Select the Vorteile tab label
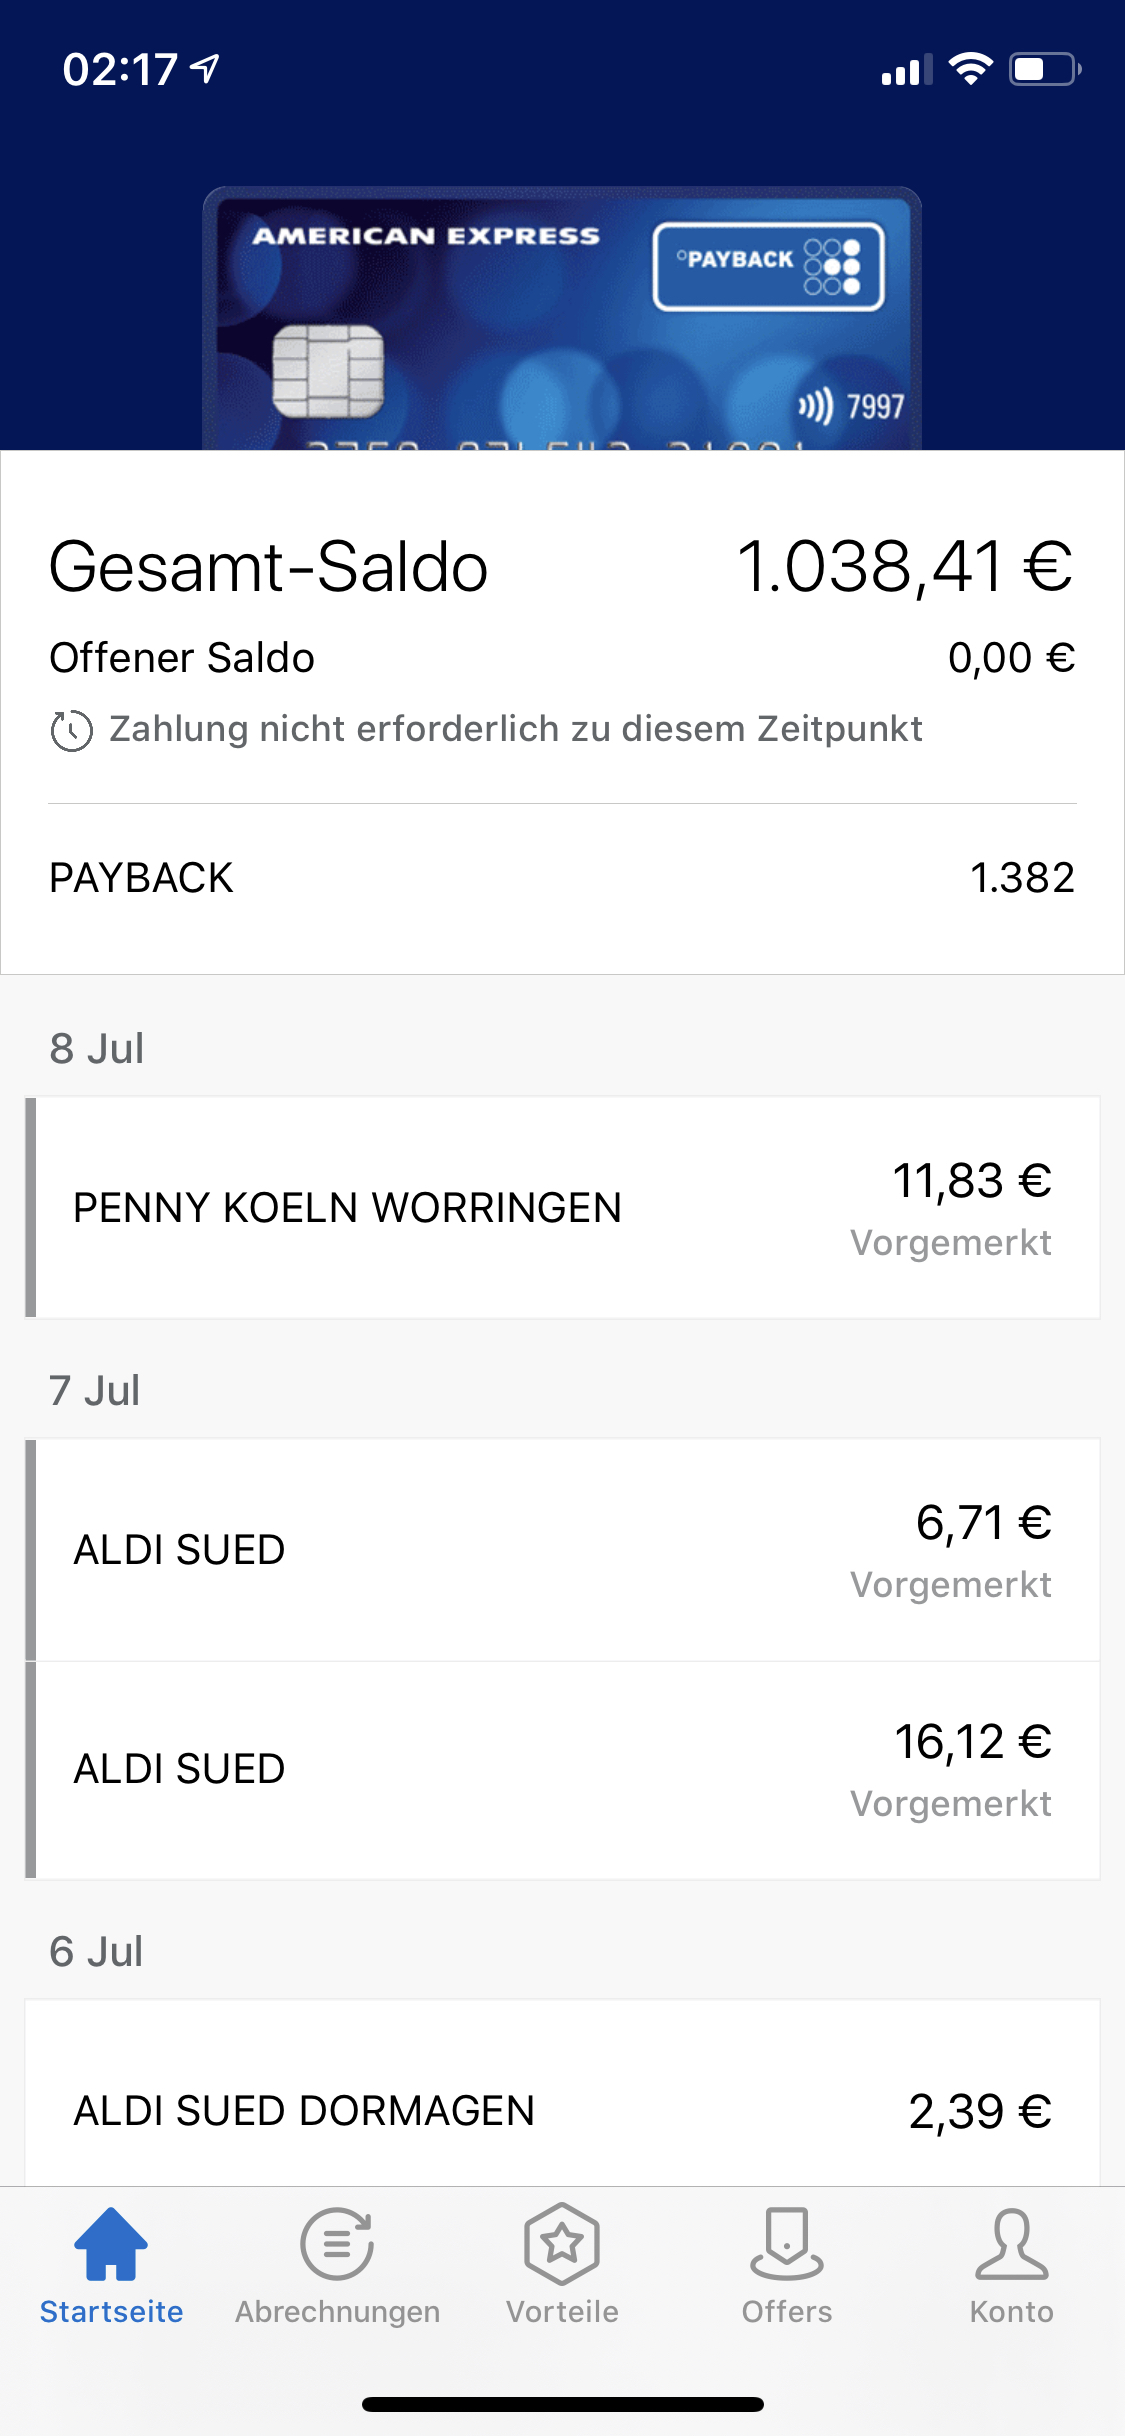Viewport: 1125px width, 2436px height. click(562, 2312)
